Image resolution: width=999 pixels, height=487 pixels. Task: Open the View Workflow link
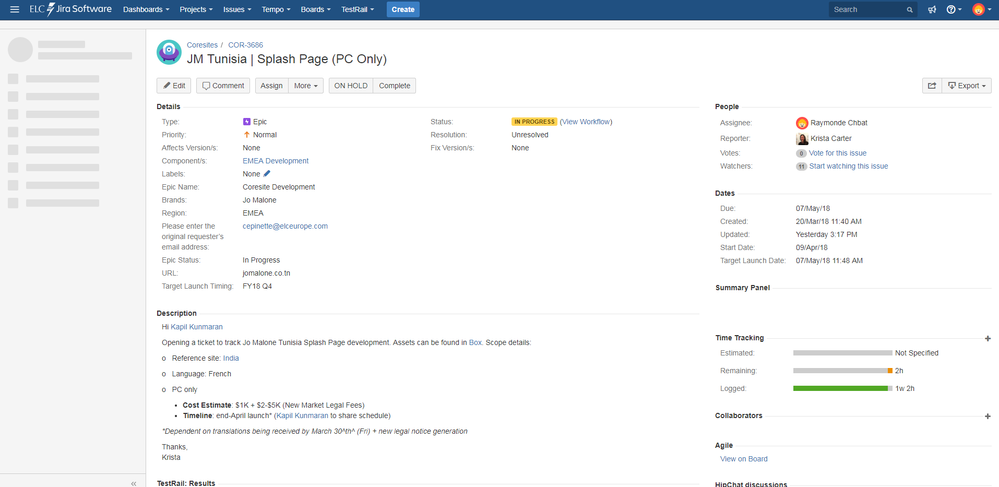[586, 121]
